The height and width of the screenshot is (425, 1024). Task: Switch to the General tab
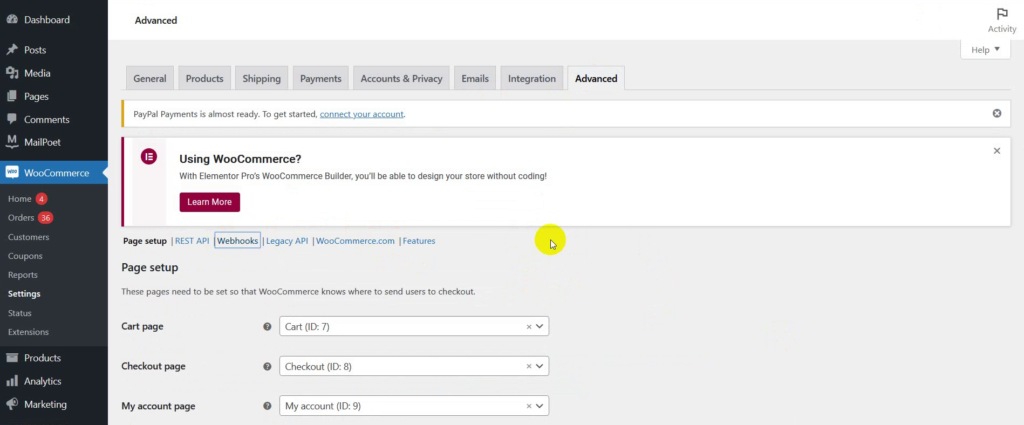tap(150, 78)
